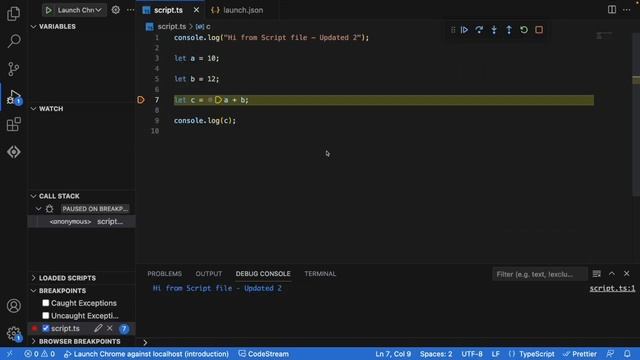Change encoding via UTF-8 indicator
The image size is (640, 360).
[472, 354]
